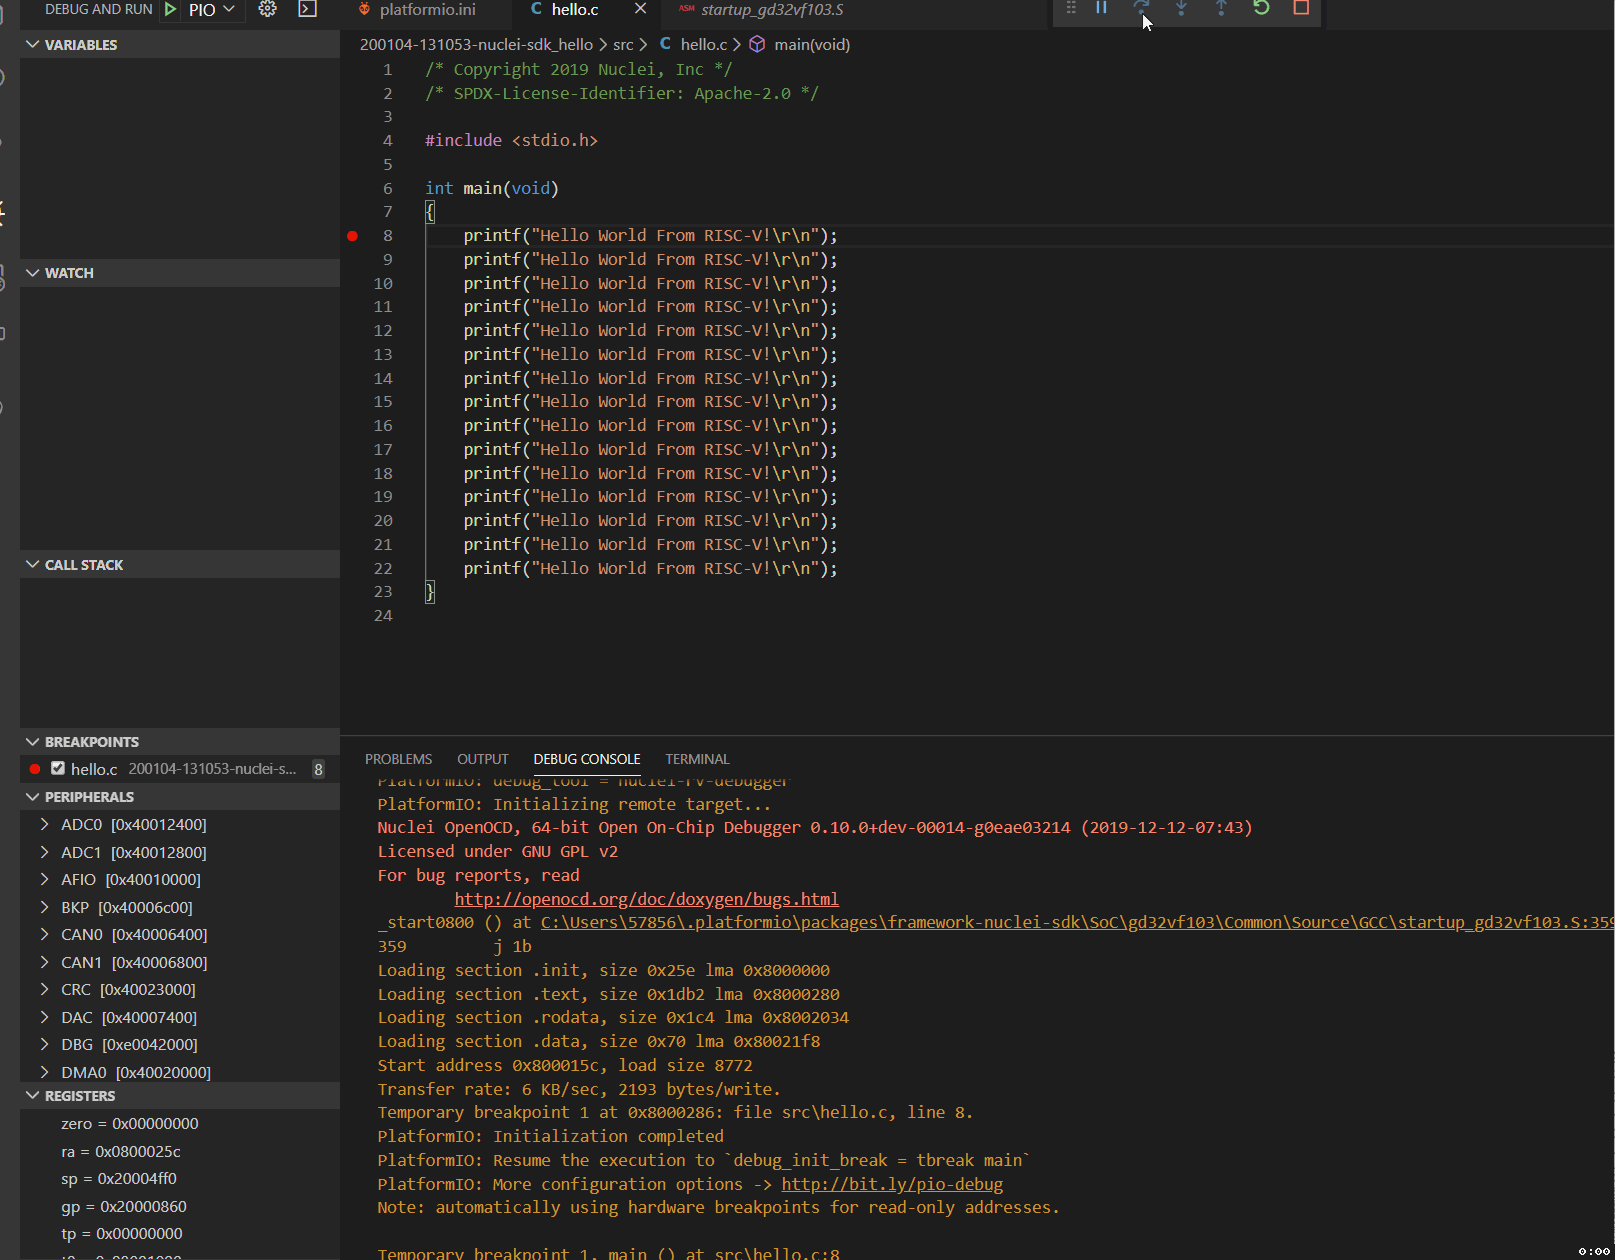Place cursor on '#include <stdio.h>' line
This screenshot has height=1260, width=1615.
tap(511, 140)
